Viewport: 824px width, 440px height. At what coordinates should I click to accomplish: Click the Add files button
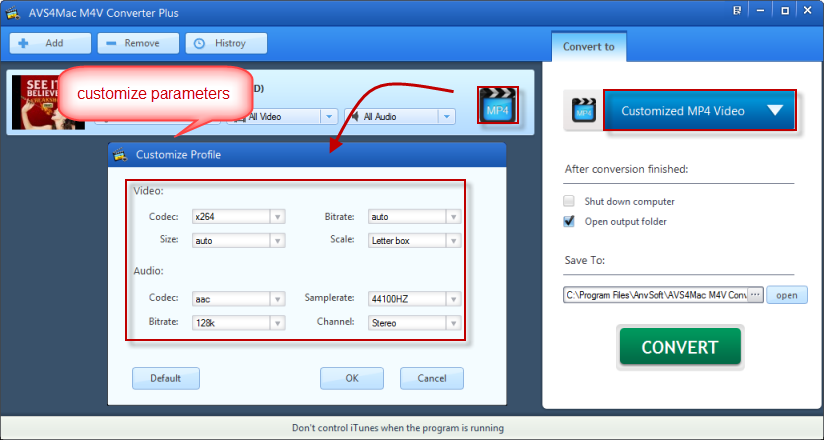tap(50, 44)
